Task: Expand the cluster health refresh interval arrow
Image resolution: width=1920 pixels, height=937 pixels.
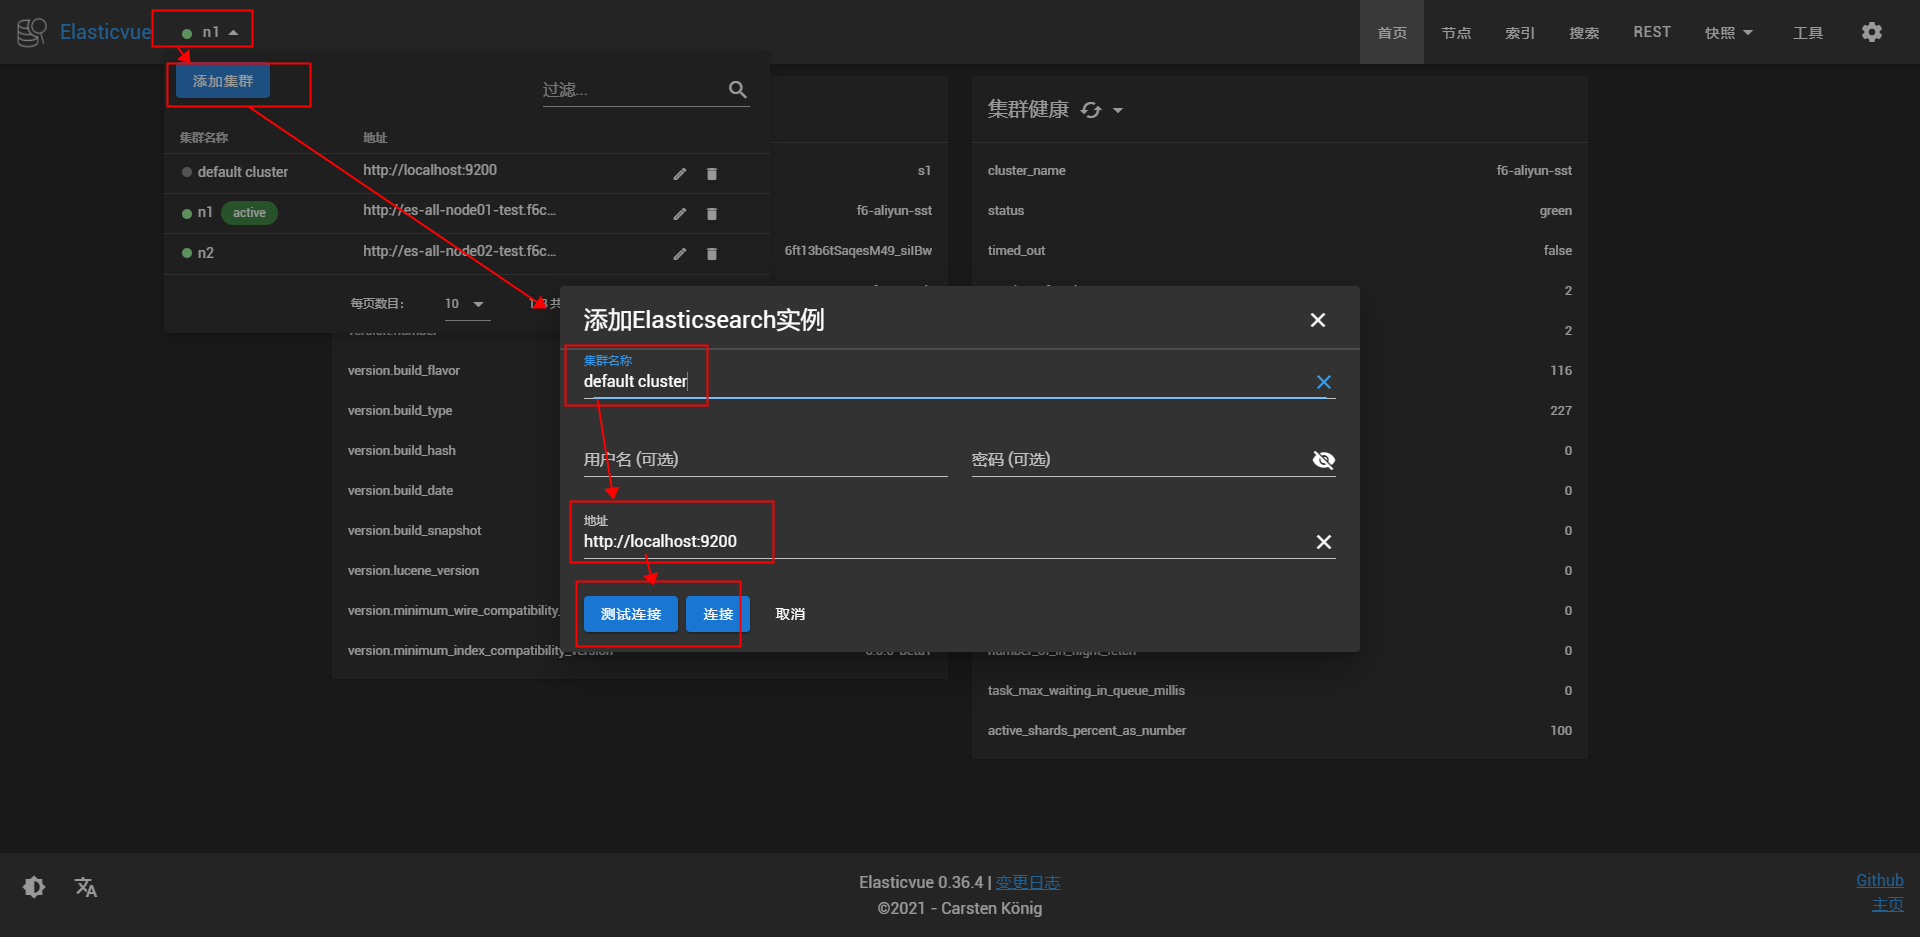Action: click(x=1118, y=110)
